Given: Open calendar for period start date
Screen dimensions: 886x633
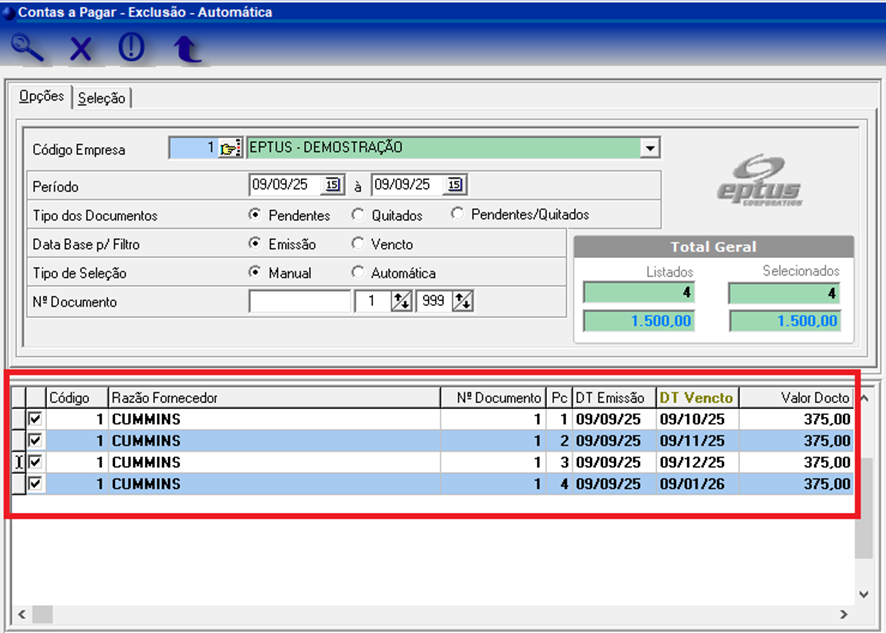Looking at the screenshot, I should coord(331,185).
